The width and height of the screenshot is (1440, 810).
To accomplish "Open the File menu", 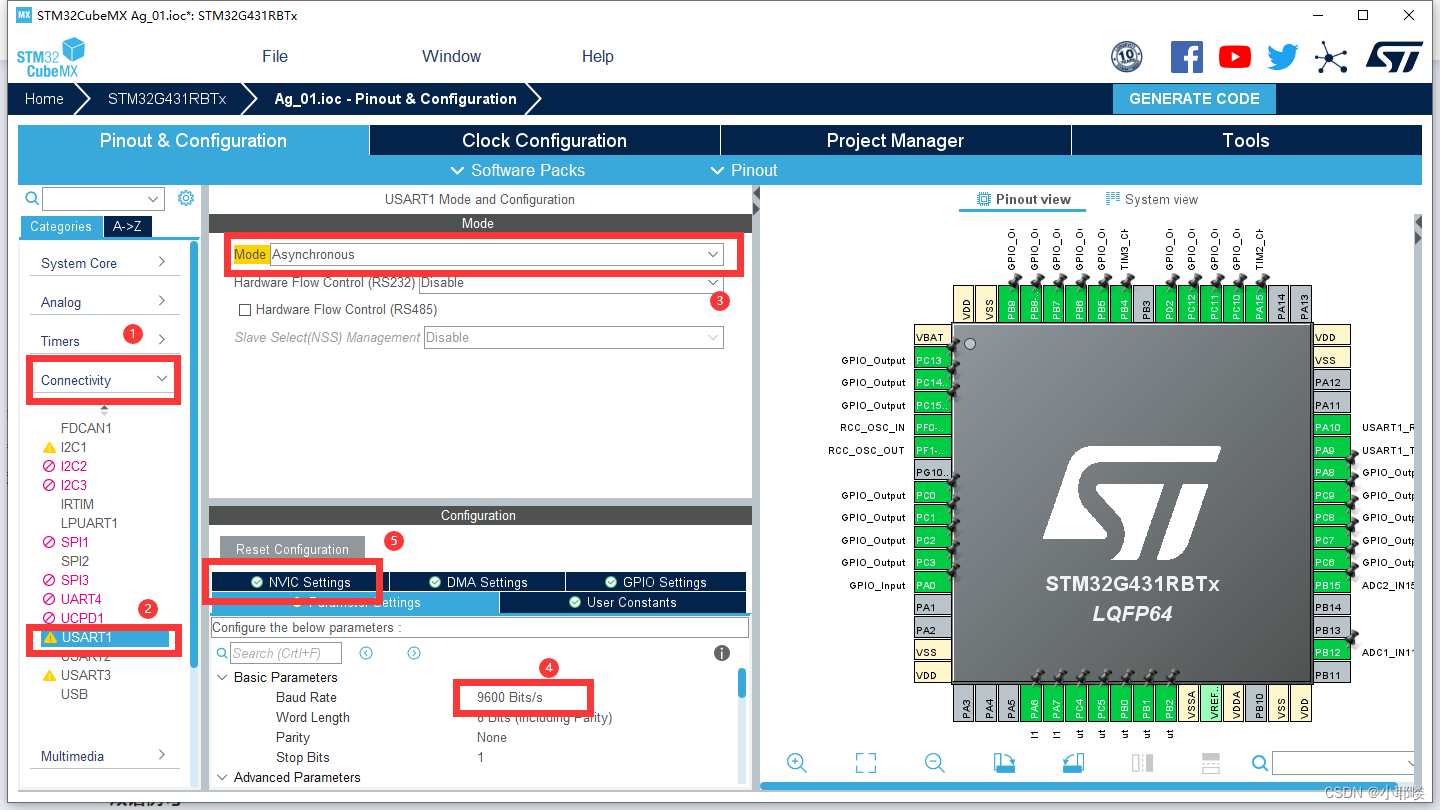I will point(275,56).
